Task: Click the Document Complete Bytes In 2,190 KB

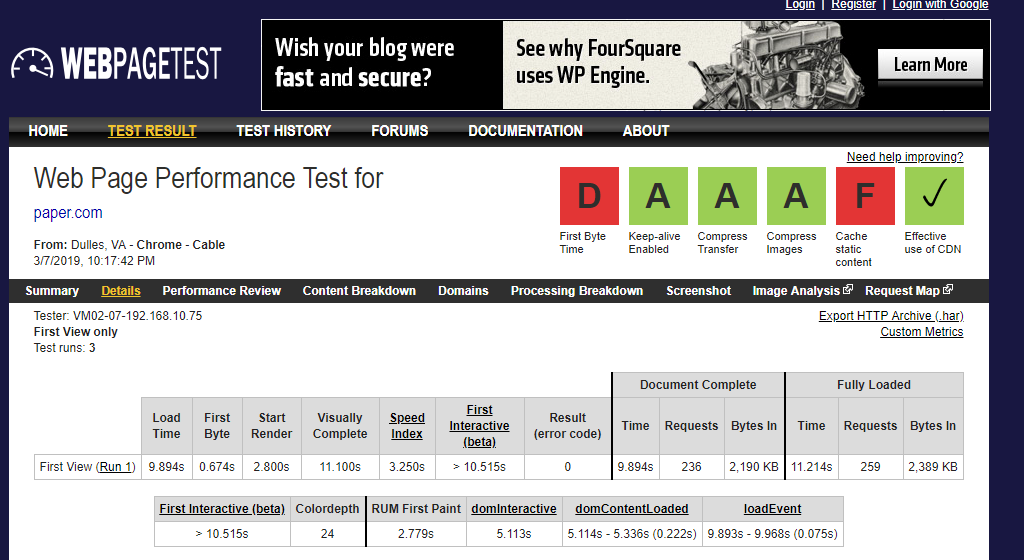Action: pyautogui.click(x=754, y=467)
